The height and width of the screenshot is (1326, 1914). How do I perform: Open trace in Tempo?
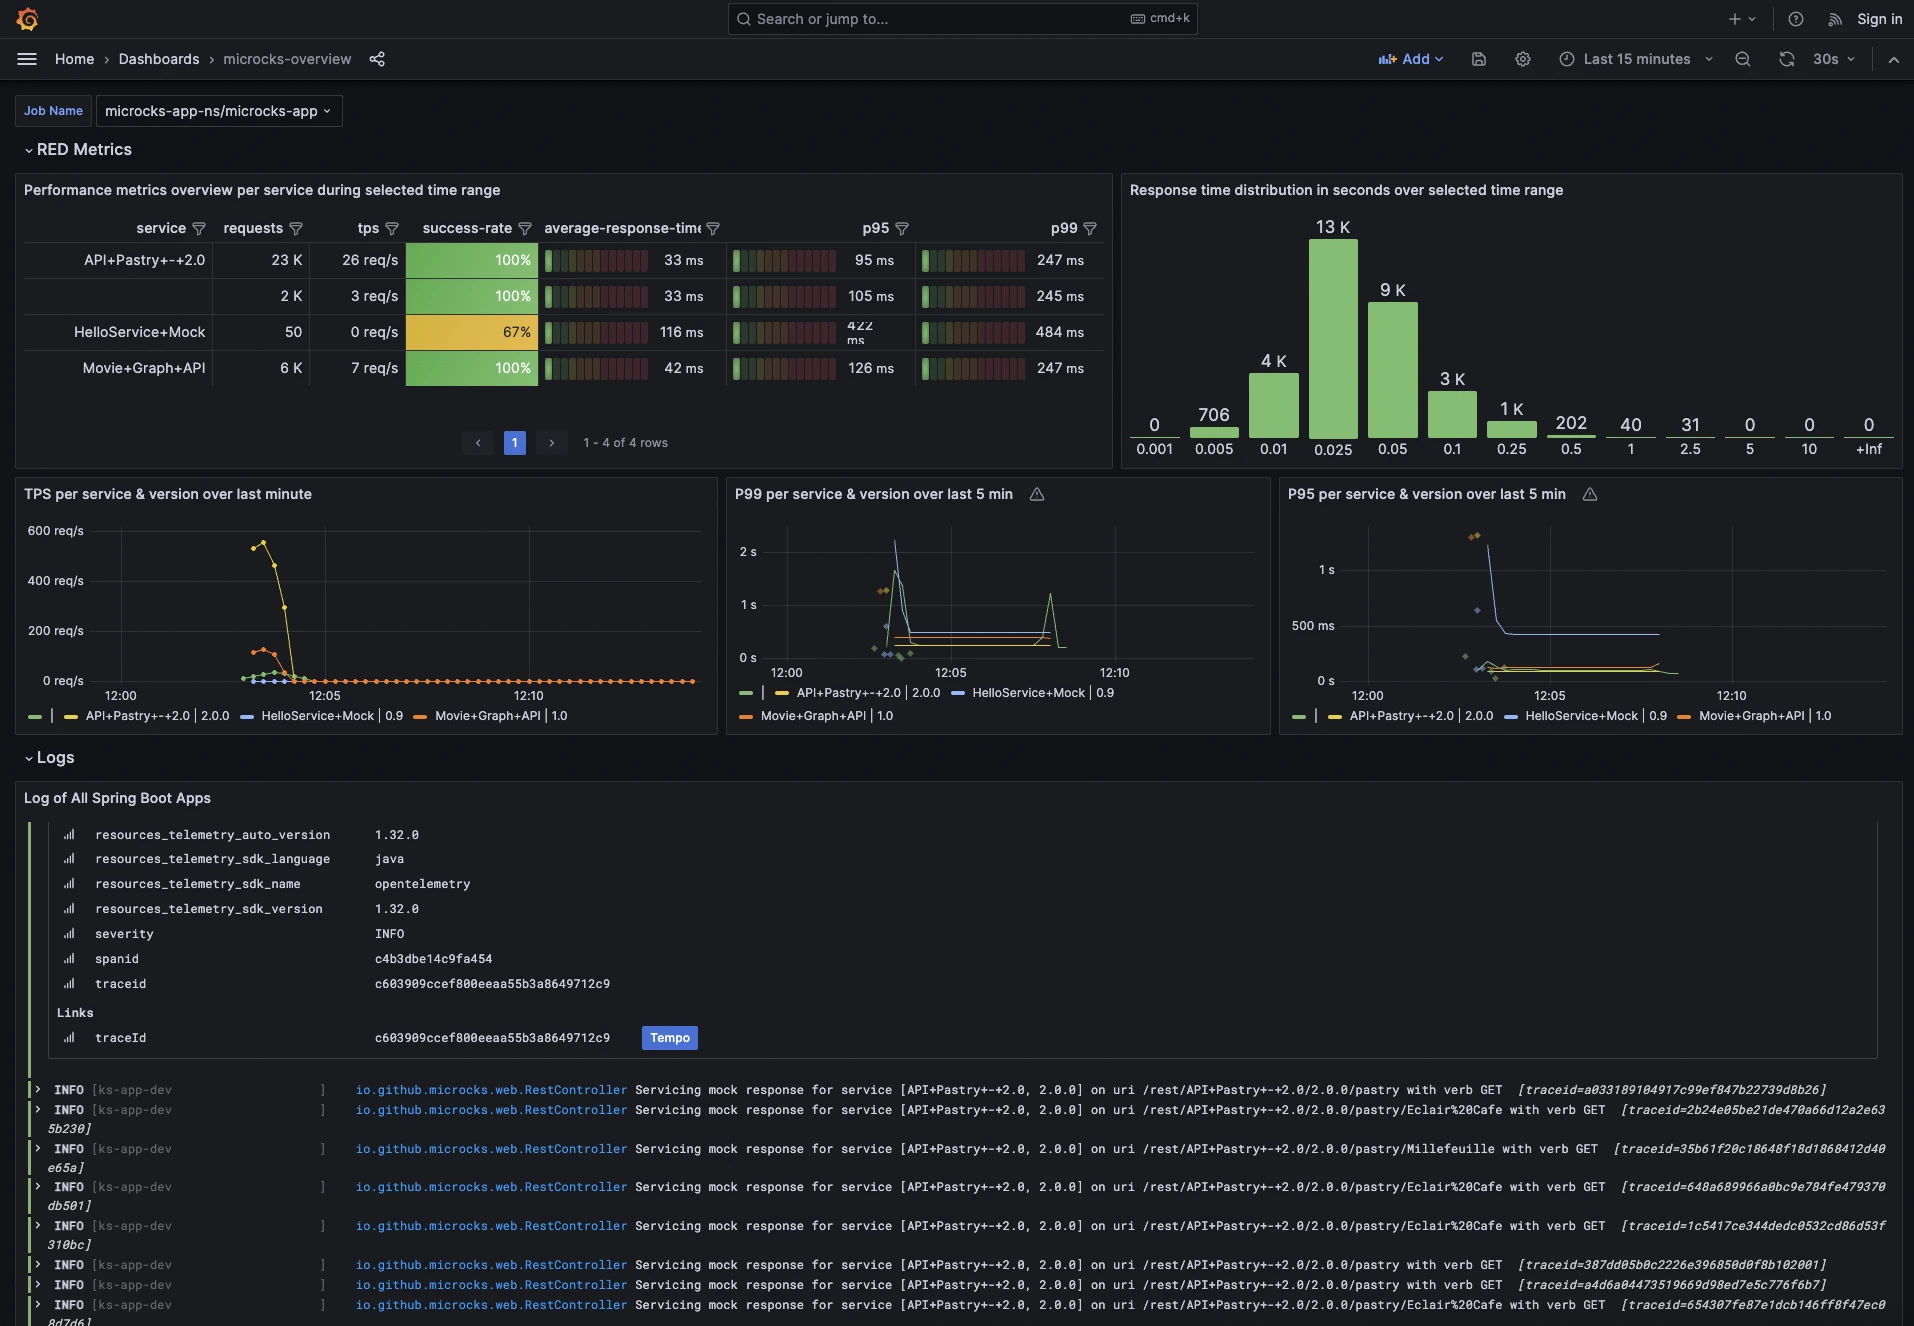pos(669,1038)
